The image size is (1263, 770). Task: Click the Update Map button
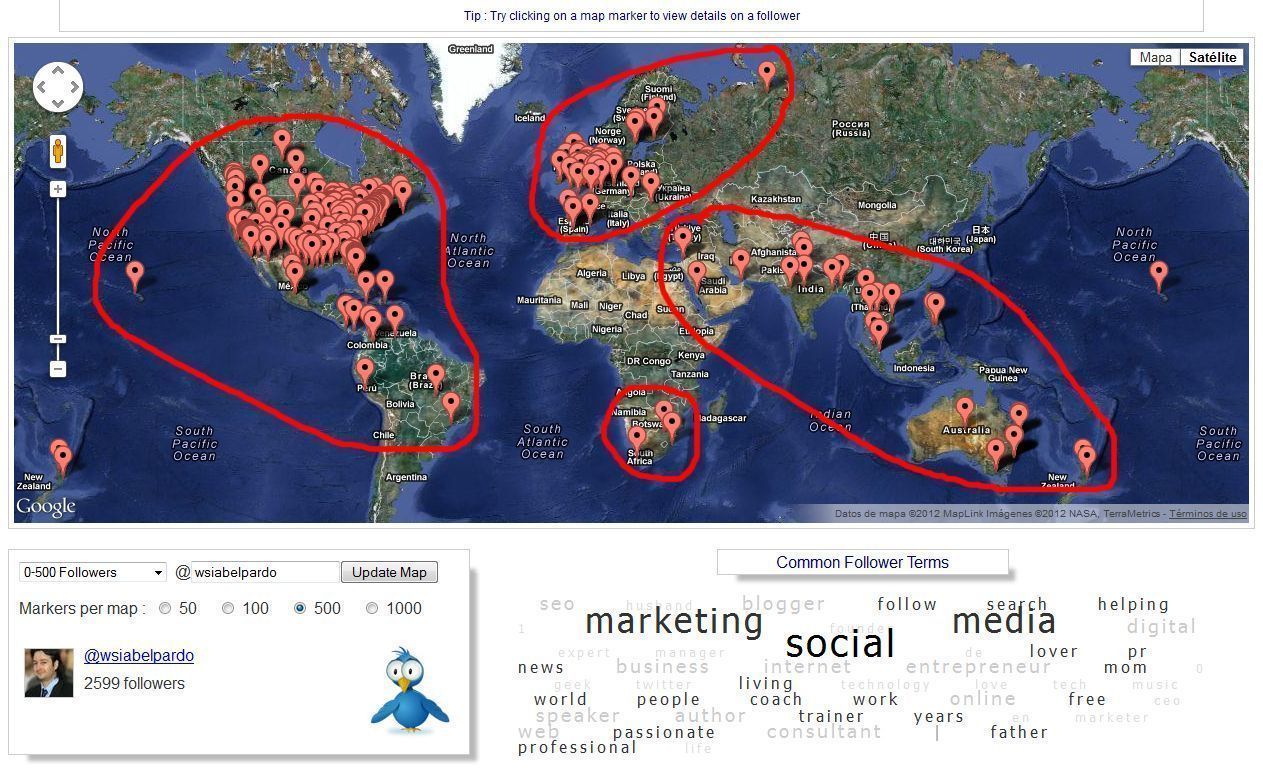[389, 572]
